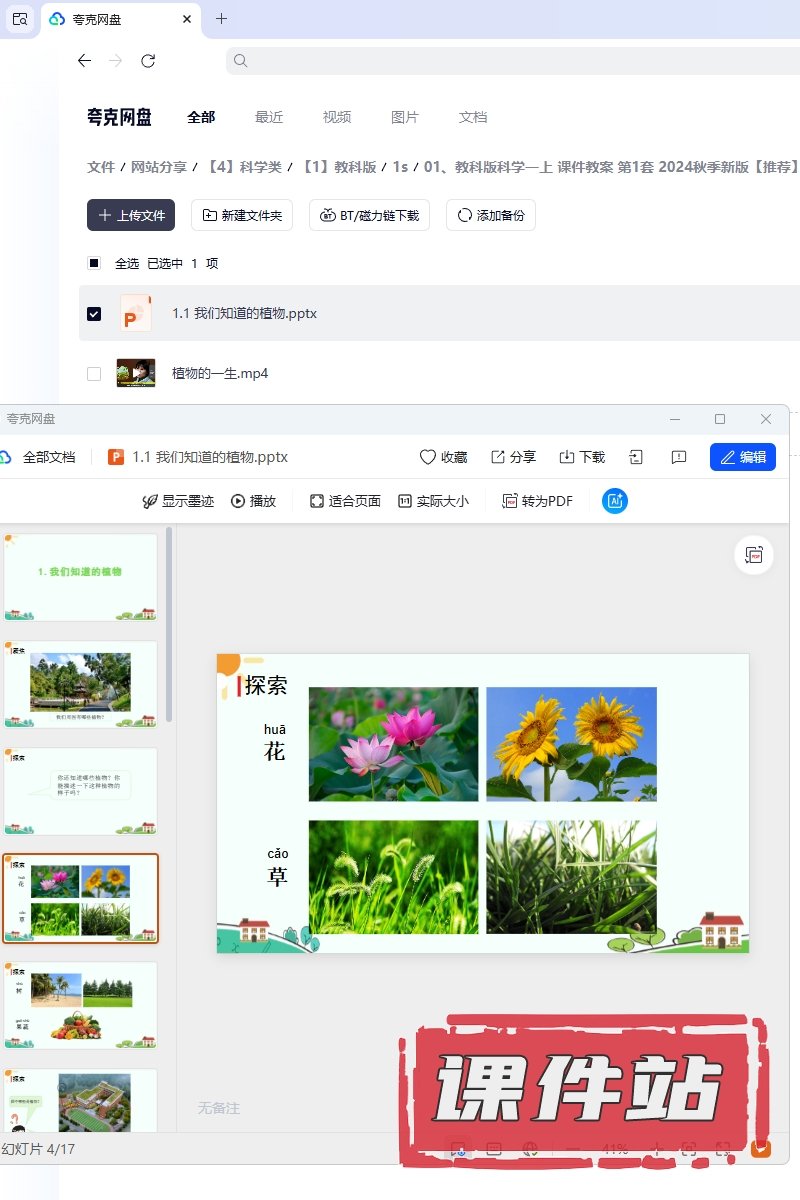Uncheck the 1.1 我们知道的植物.pptx checkbox
The image size is (800, 1200).
pos(94,314)
